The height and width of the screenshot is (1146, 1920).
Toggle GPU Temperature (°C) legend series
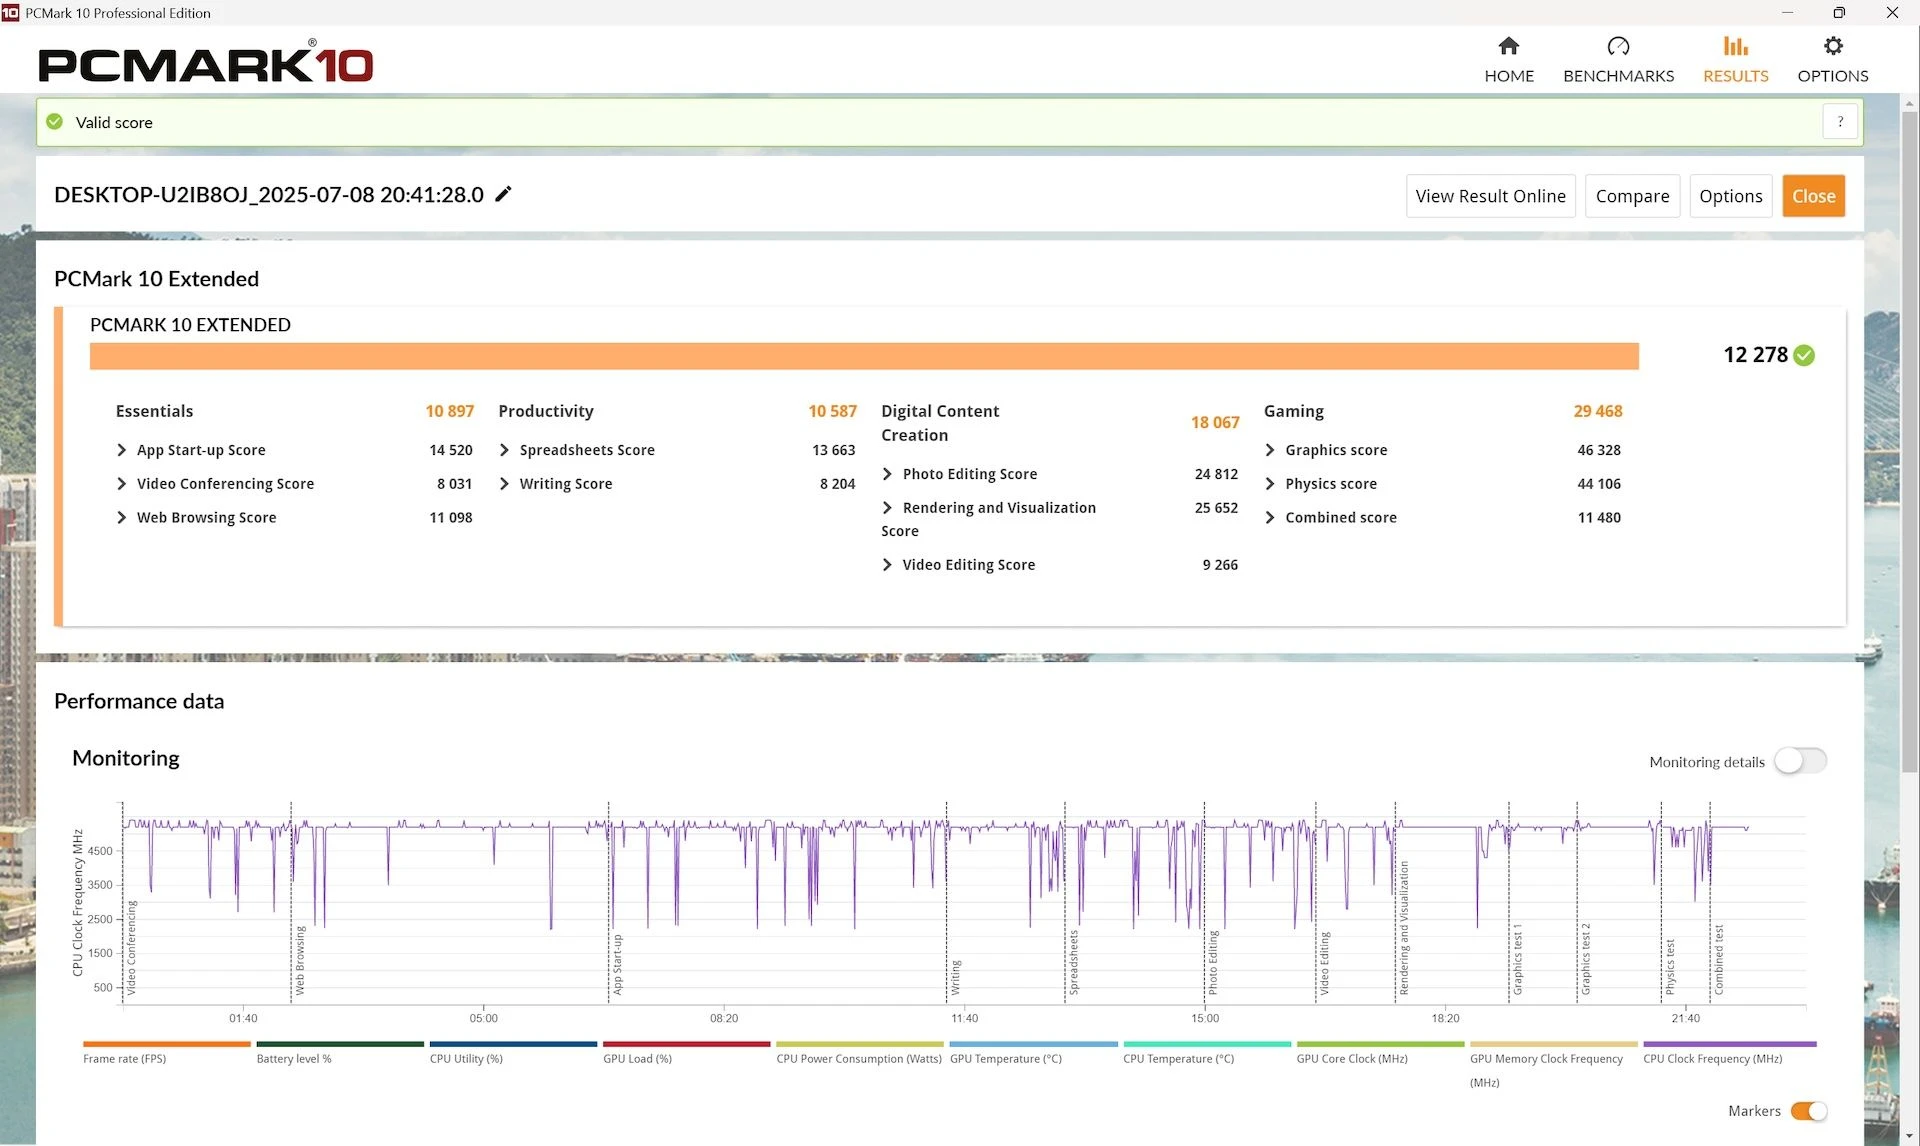pos(1033,1052)
